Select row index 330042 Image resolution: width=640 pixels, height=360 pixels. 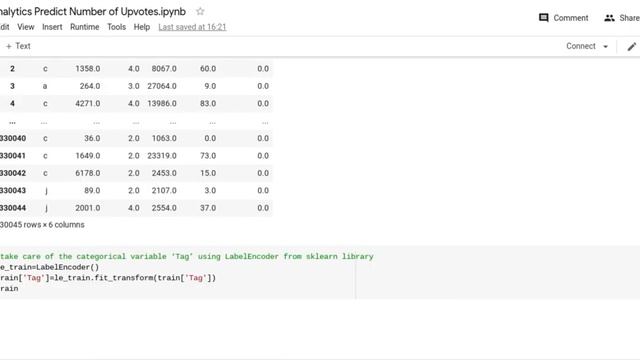coord(13,173)
